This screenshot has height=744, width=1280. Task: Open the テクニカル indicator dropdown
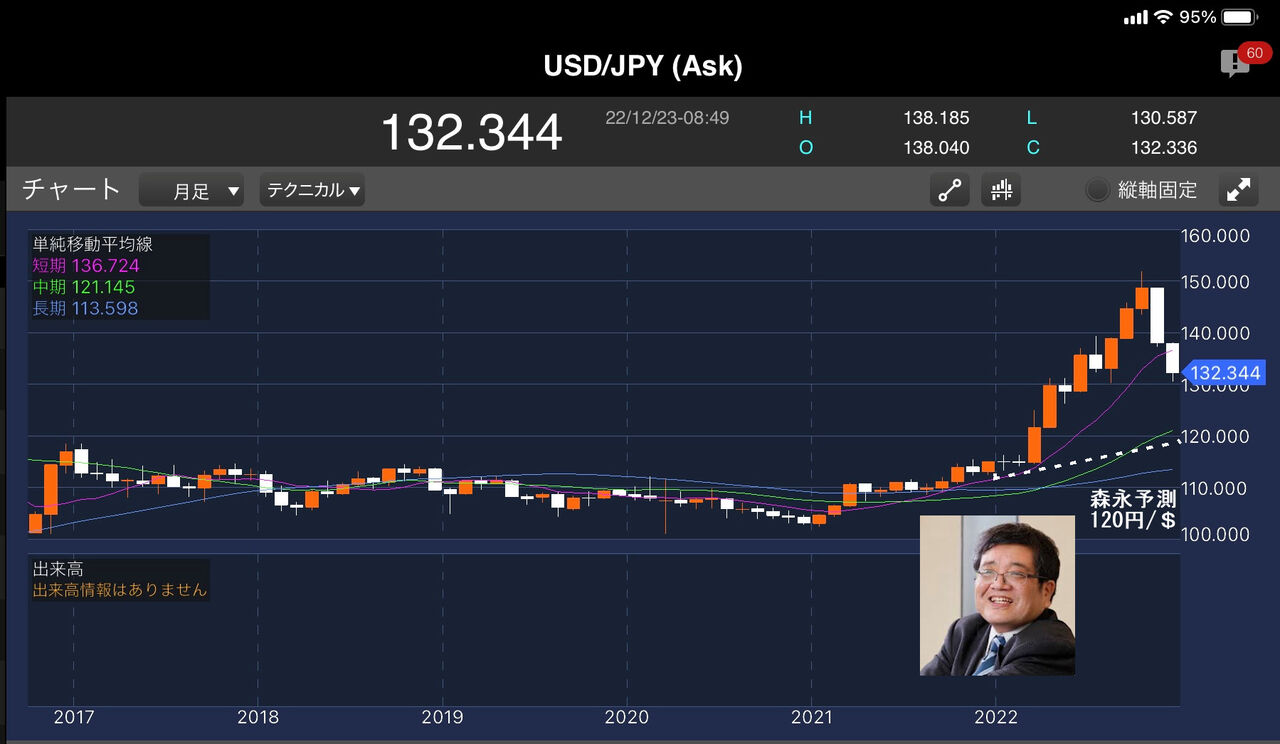pos(312,190)
